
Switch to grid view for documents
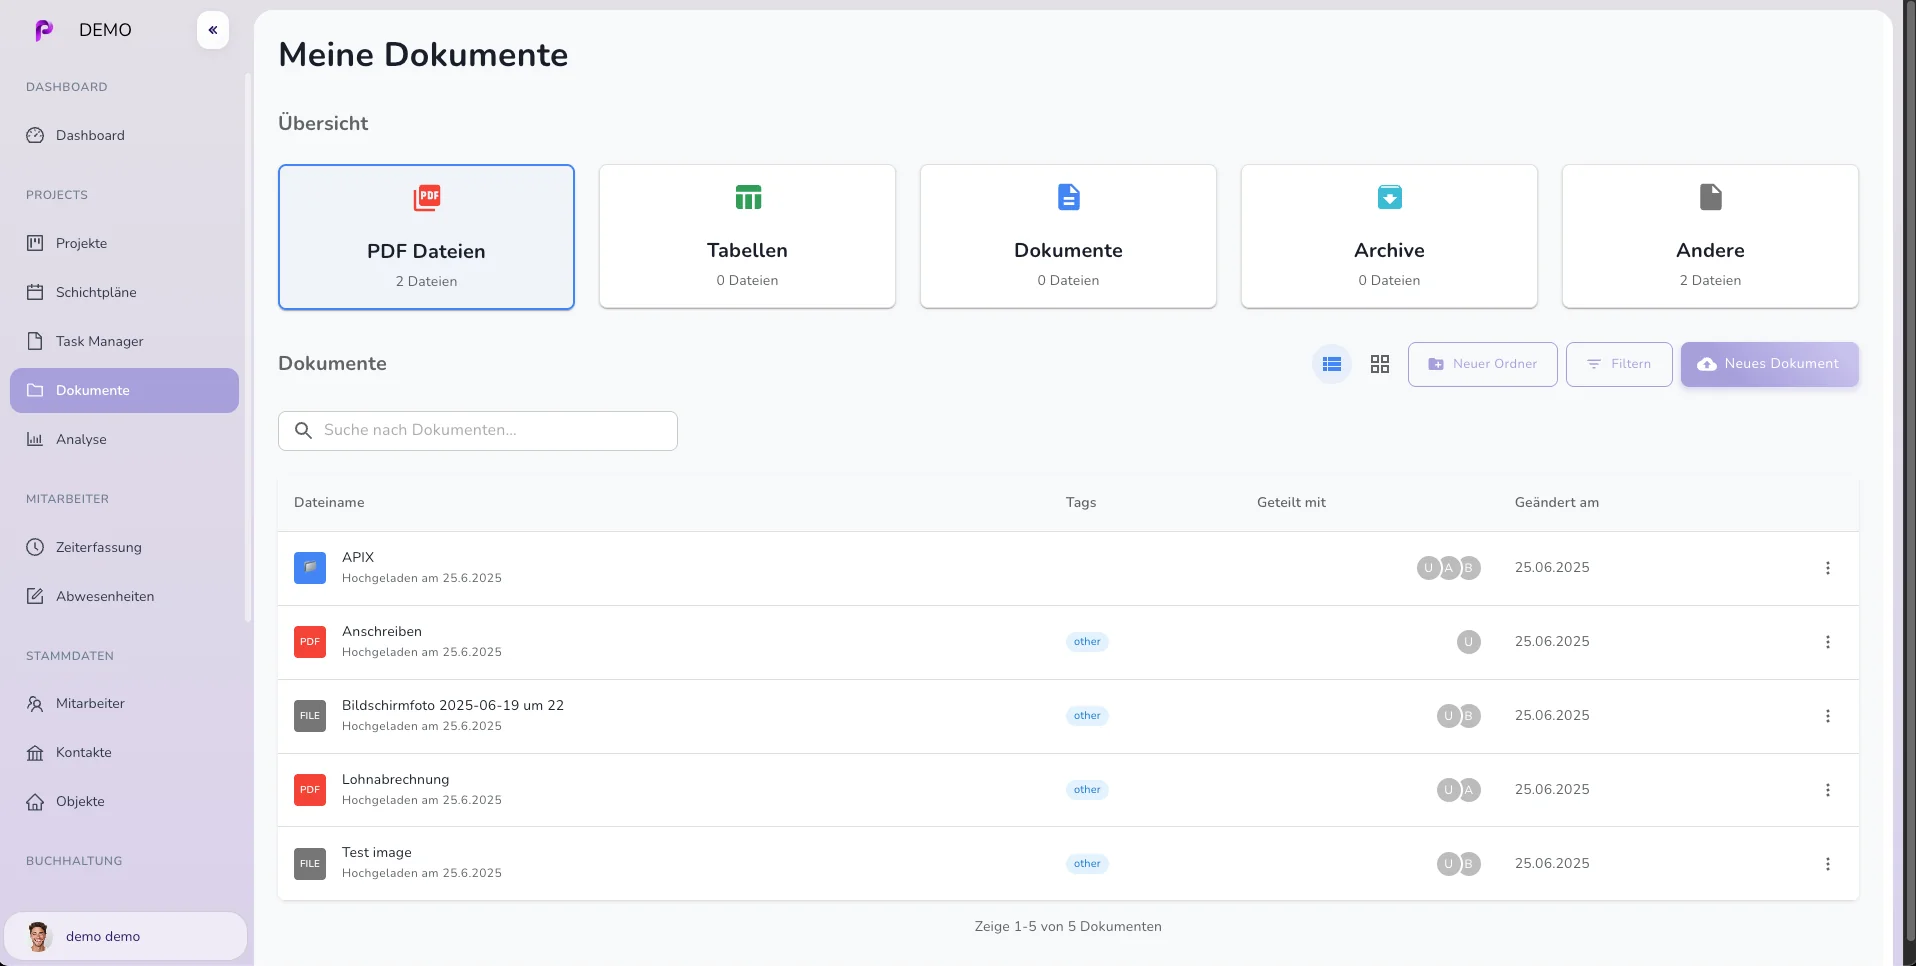(x=1379, y=364)
